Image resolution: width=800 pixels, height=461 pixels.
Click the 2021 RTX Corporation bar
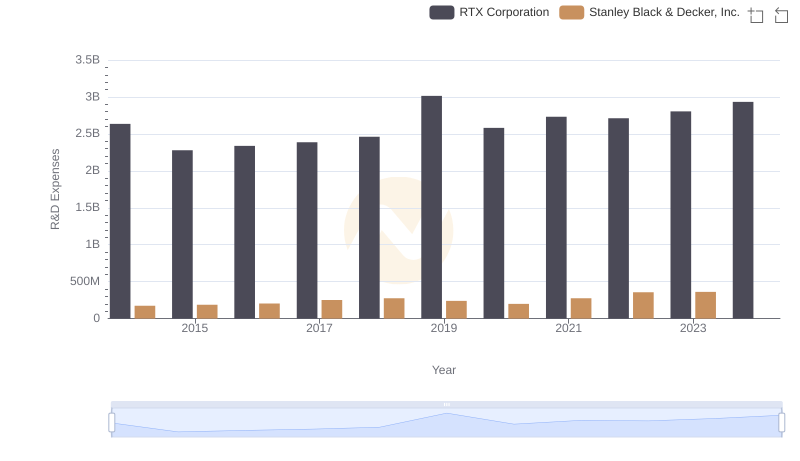point(556,218)
